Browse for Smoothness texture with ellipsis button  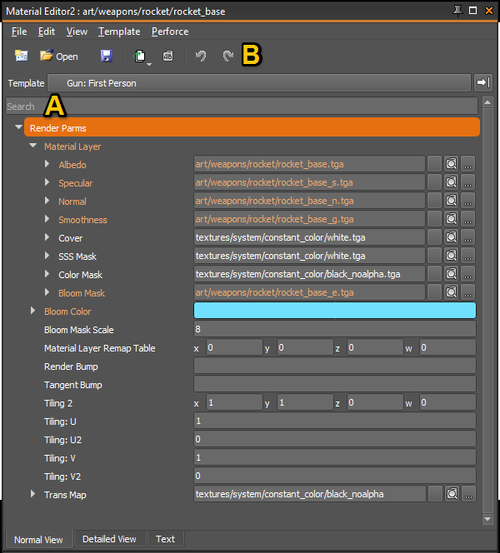468,219
